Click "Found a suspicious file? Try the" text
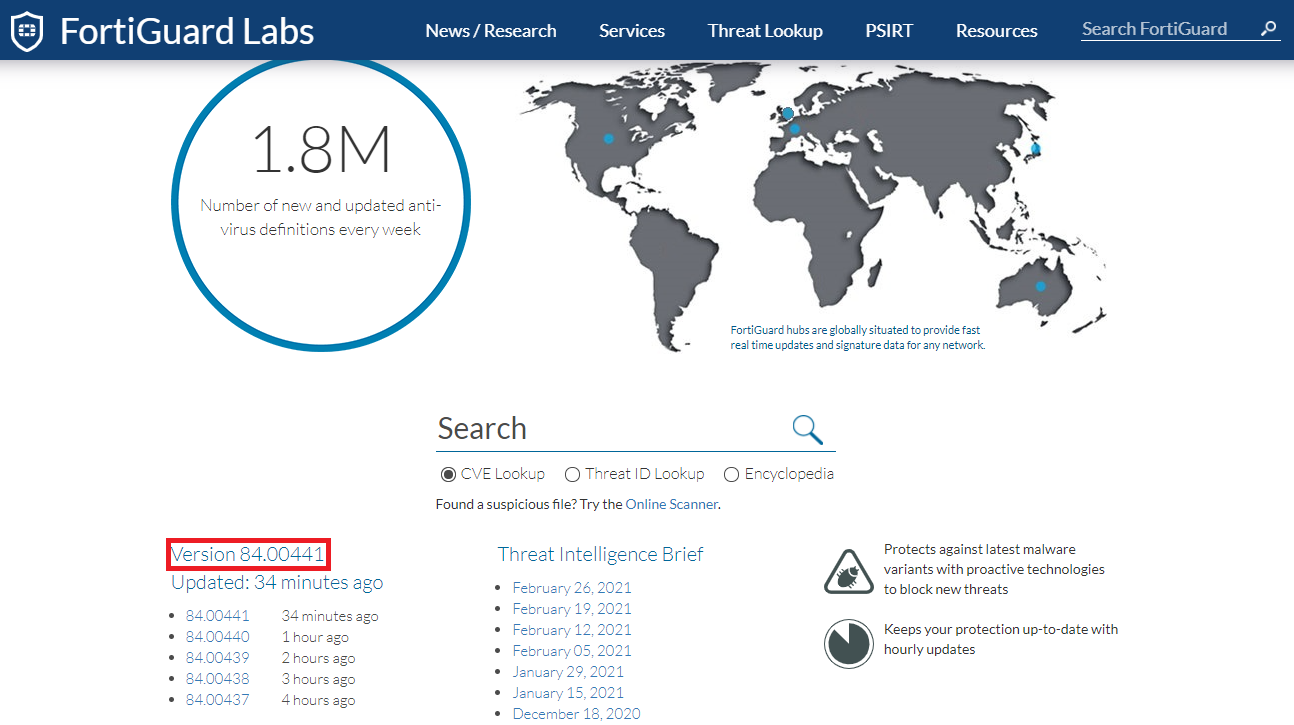 point(529,504)
